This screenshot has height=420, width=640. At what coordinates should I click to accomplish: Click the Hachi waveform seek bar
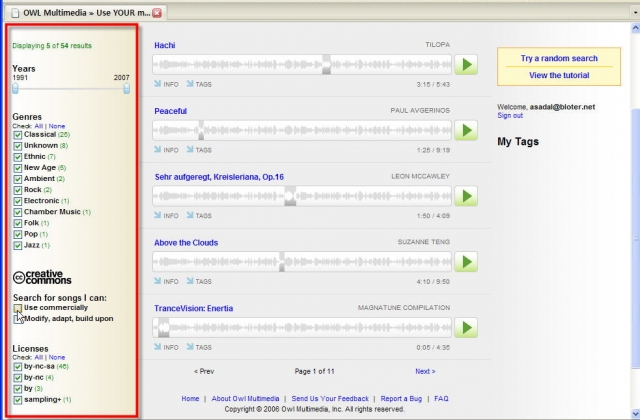(300, 65)
